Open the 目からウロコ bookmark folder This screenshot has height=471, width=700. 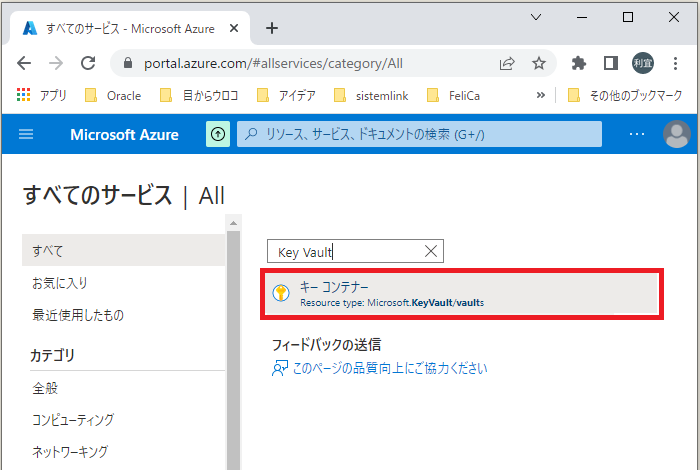[x=200, y=96]
